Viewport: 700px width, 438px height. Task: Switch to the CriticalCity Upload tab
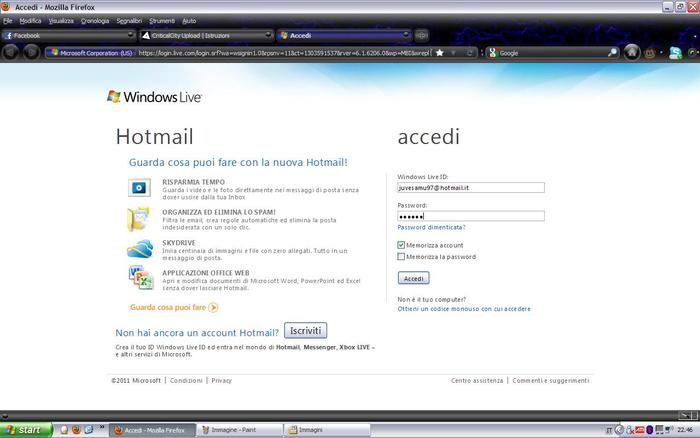[x=206, y=35]
